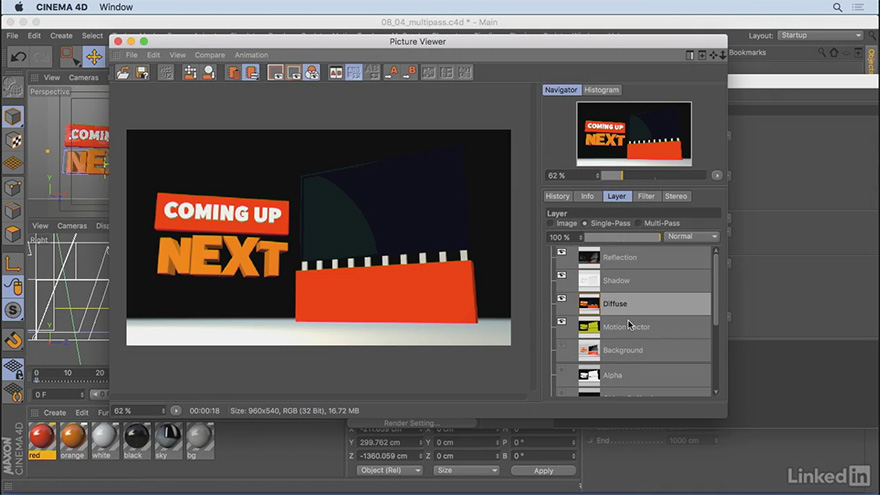The height and width of the screenshot is (495, 880).
Task: Click the Make Editable cube icon in left palette
Action: point(13,117)
